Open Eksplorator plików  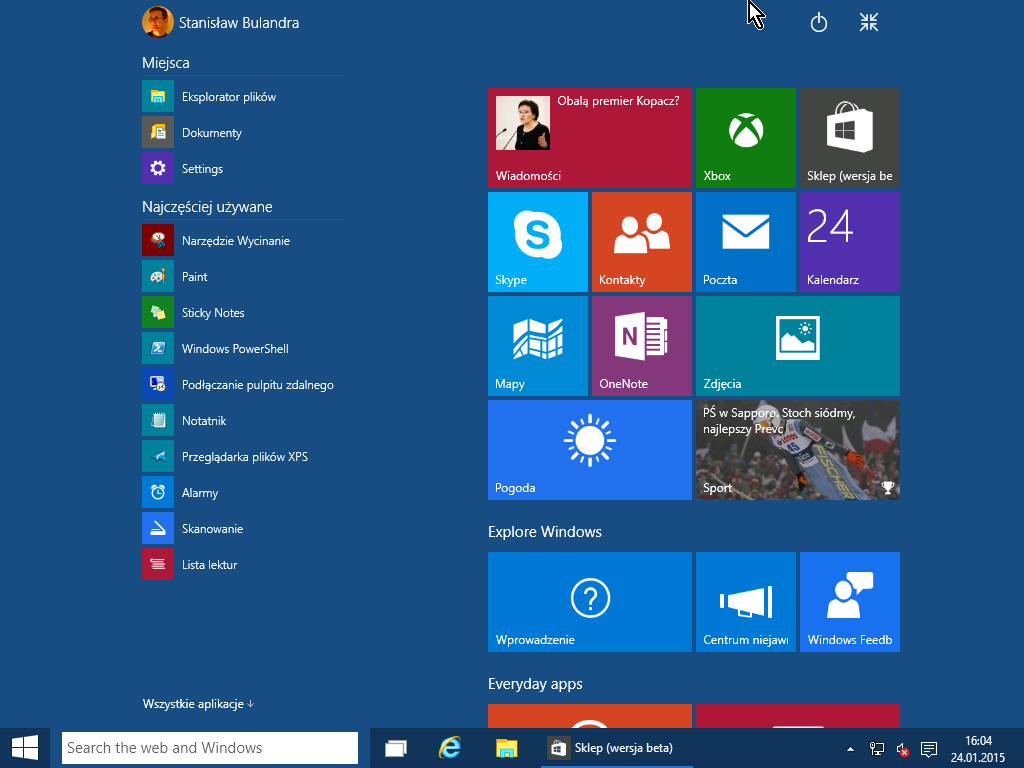pos(228,97)
